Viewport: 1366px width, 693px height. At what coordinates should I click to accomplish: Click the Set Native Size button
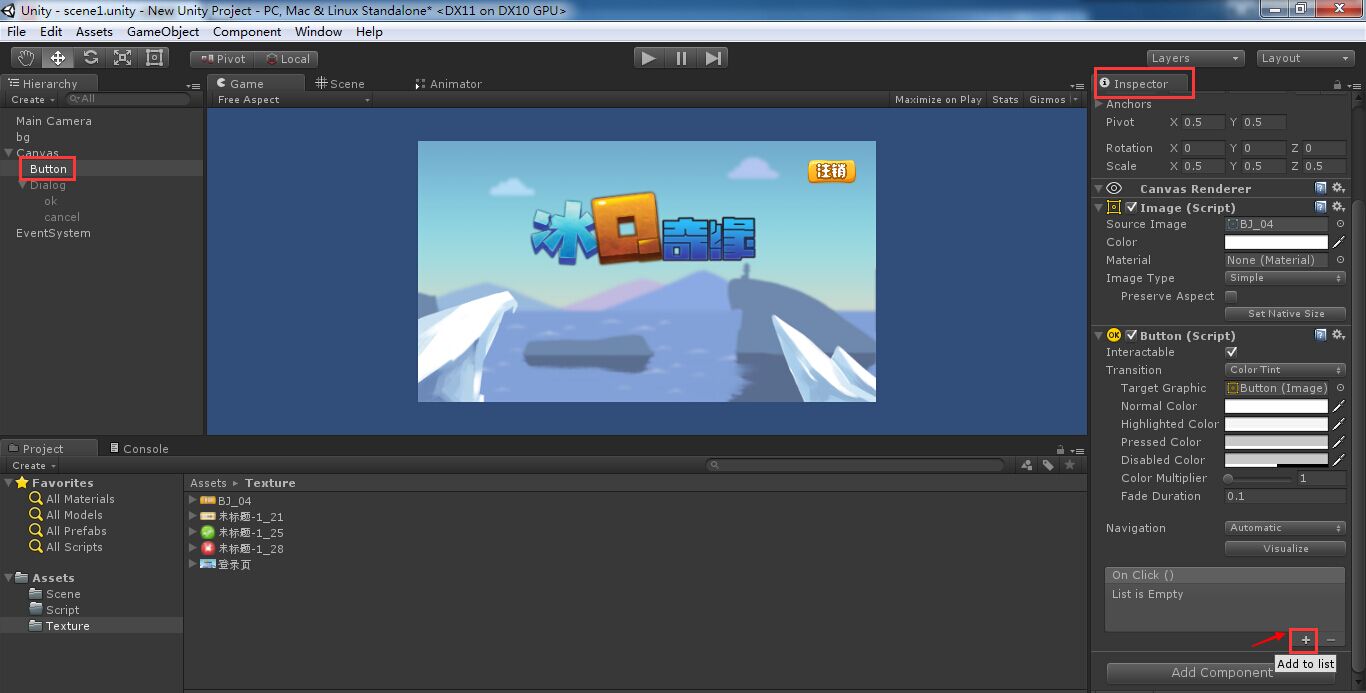coord(1284,314)
